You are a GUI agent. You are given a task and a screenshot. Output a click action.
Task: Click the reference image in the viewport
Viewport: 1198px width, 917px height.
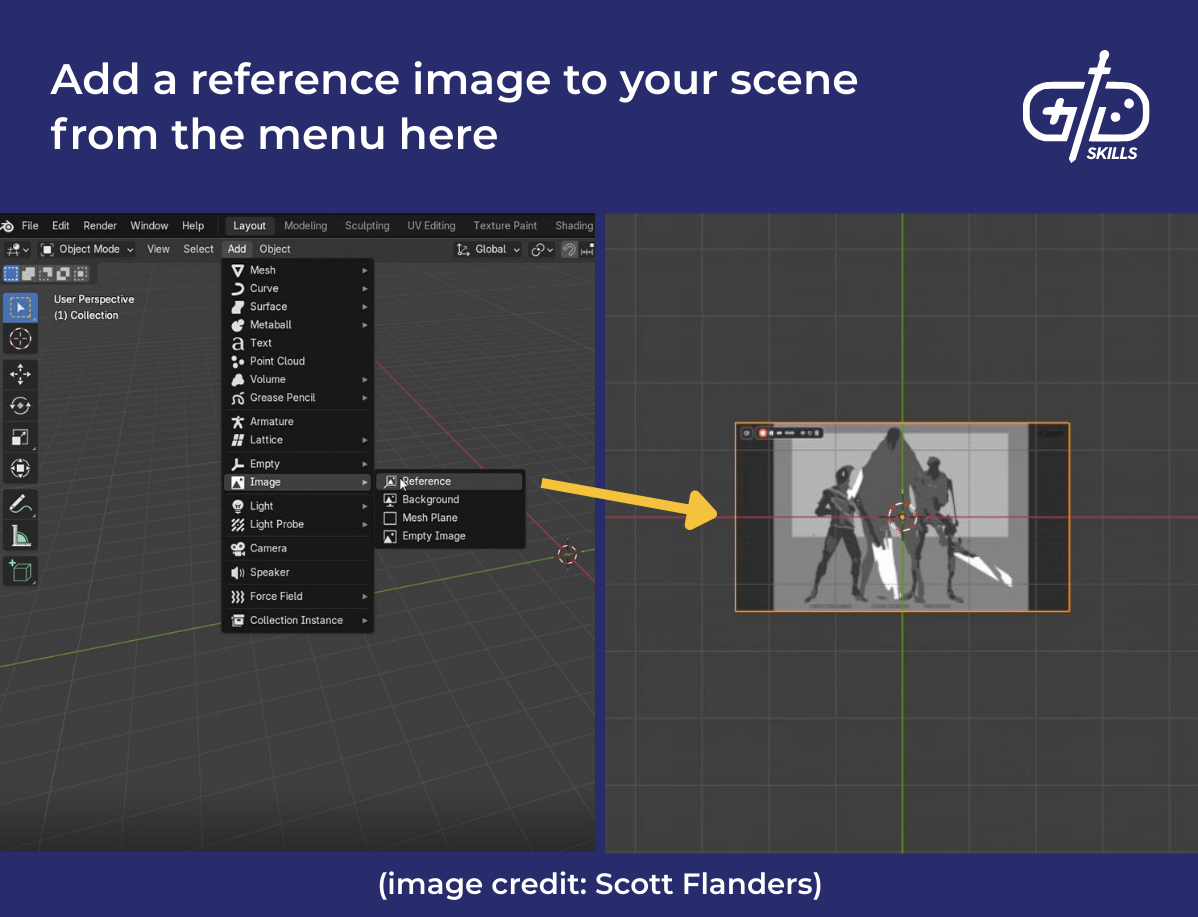pyautogui.click(x=900, y=515)
